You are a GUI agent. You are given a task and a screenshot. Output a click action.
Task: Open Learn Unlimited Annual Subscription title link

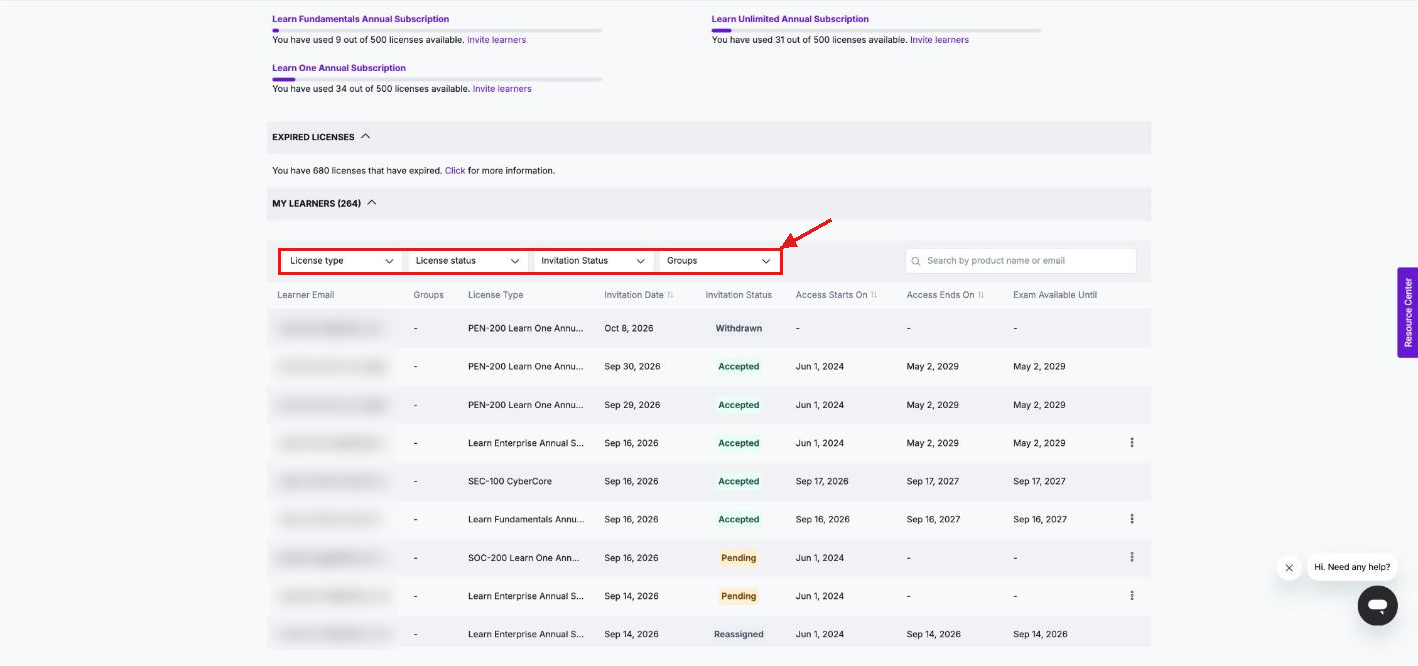click(x=790, y=19)
